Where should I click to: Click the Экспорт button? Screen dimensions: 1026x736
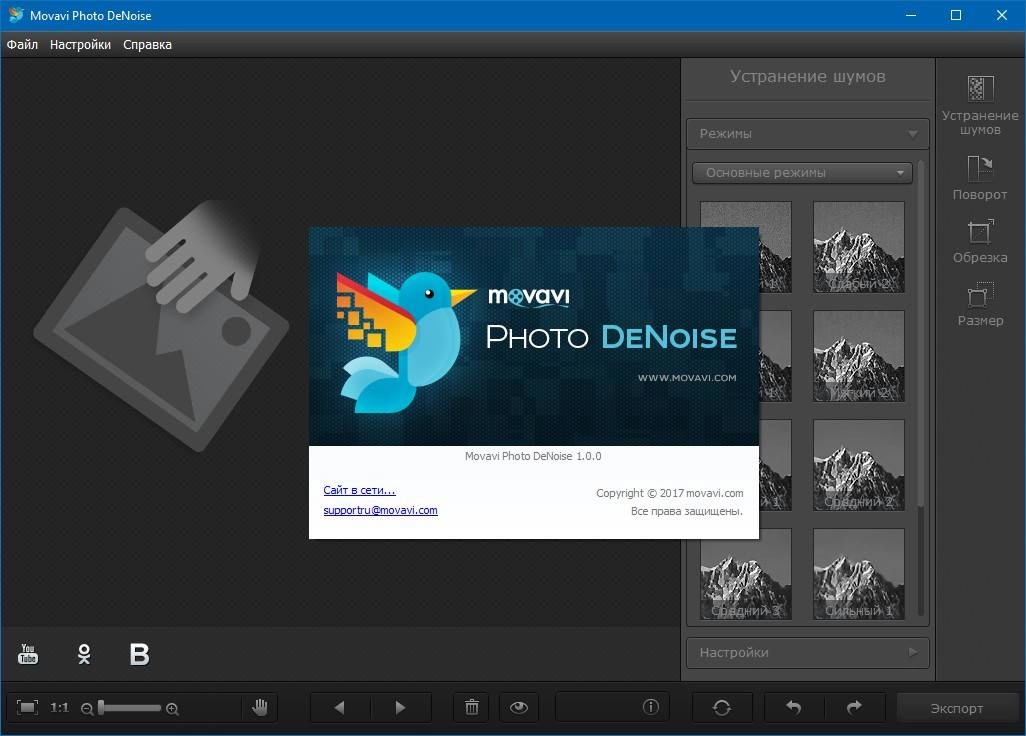pyautogui.click(x=957, y=708)
